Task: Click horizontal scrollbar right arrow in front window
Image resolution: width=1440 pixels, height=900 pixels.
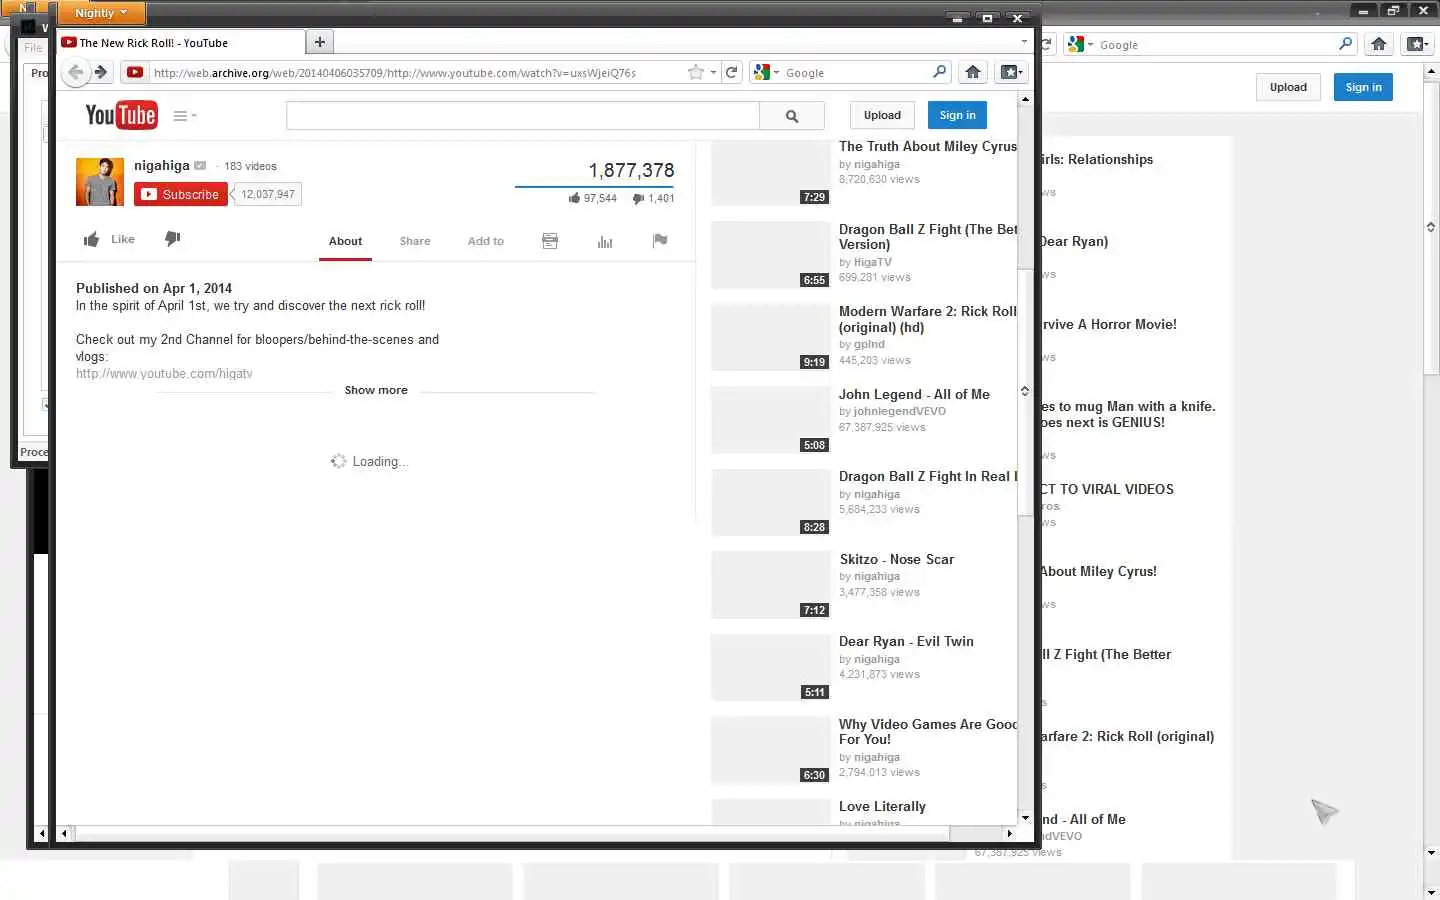Action: tap(1009, 833)
